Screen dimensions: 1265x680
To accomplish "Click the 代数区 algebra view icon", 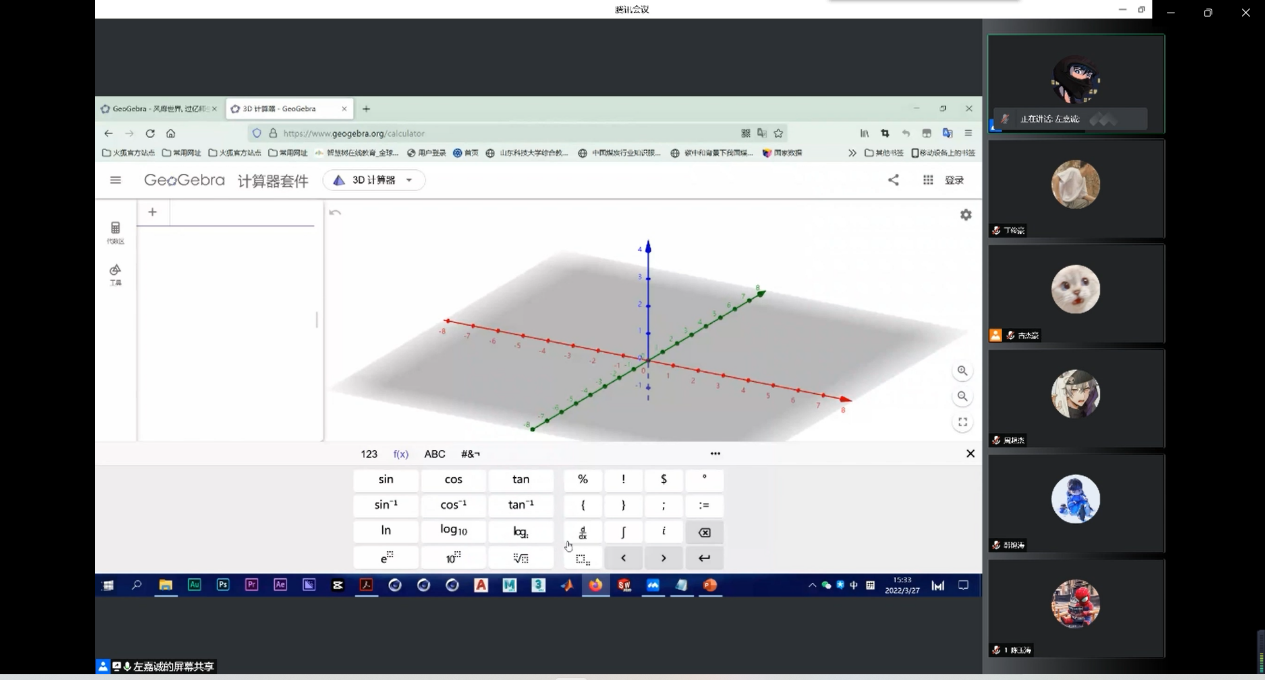I will [116, 231].
